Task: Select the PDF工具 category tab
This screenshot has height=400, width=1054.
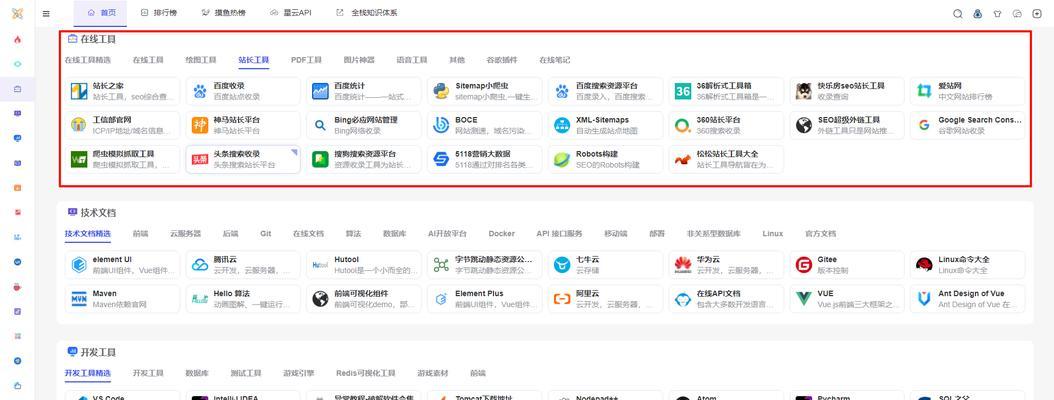Action: 307,60
